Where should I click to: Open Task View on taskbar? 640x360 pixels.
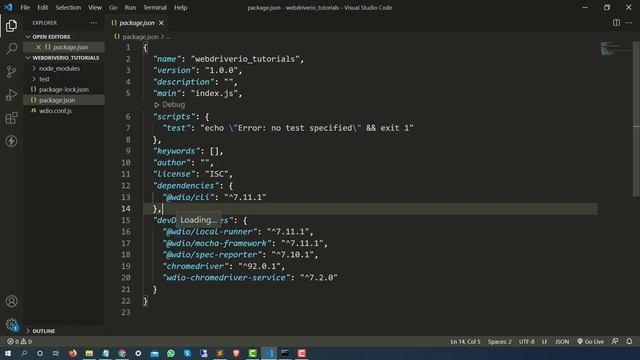pos(56,353)
